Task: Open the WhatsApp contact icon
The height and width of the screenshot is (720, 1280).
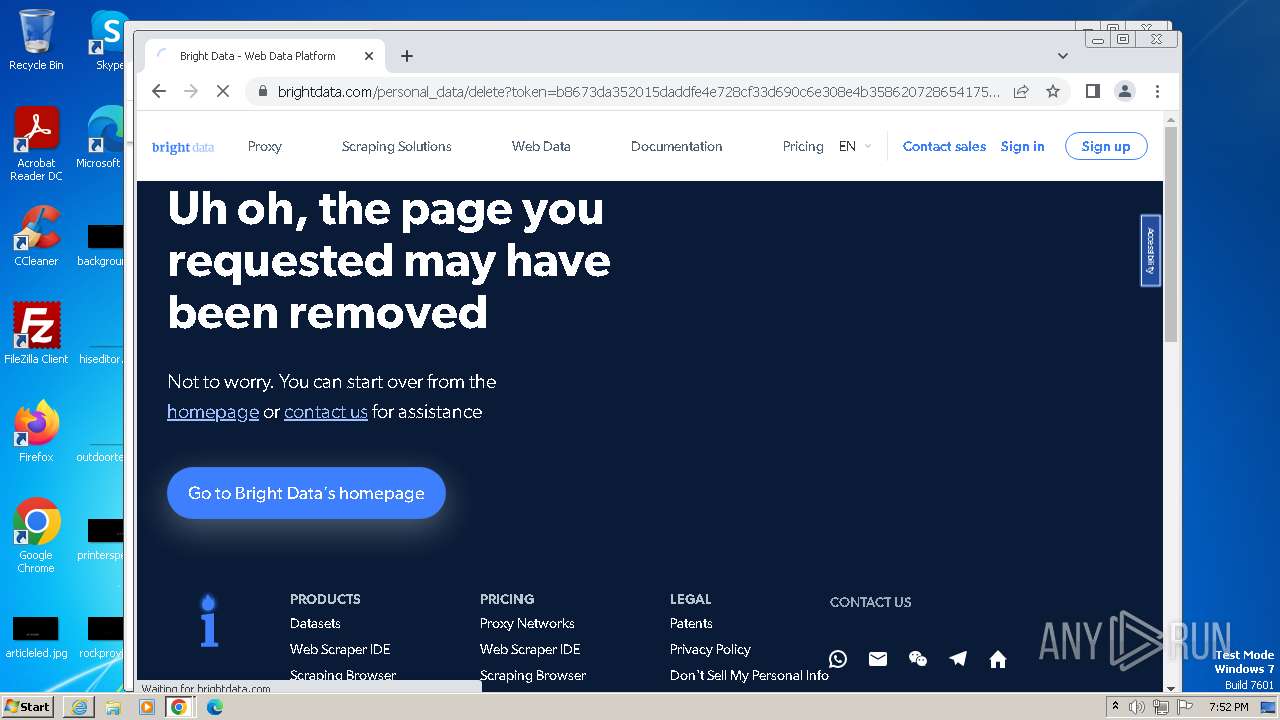Action: click(x=838, y=659)
